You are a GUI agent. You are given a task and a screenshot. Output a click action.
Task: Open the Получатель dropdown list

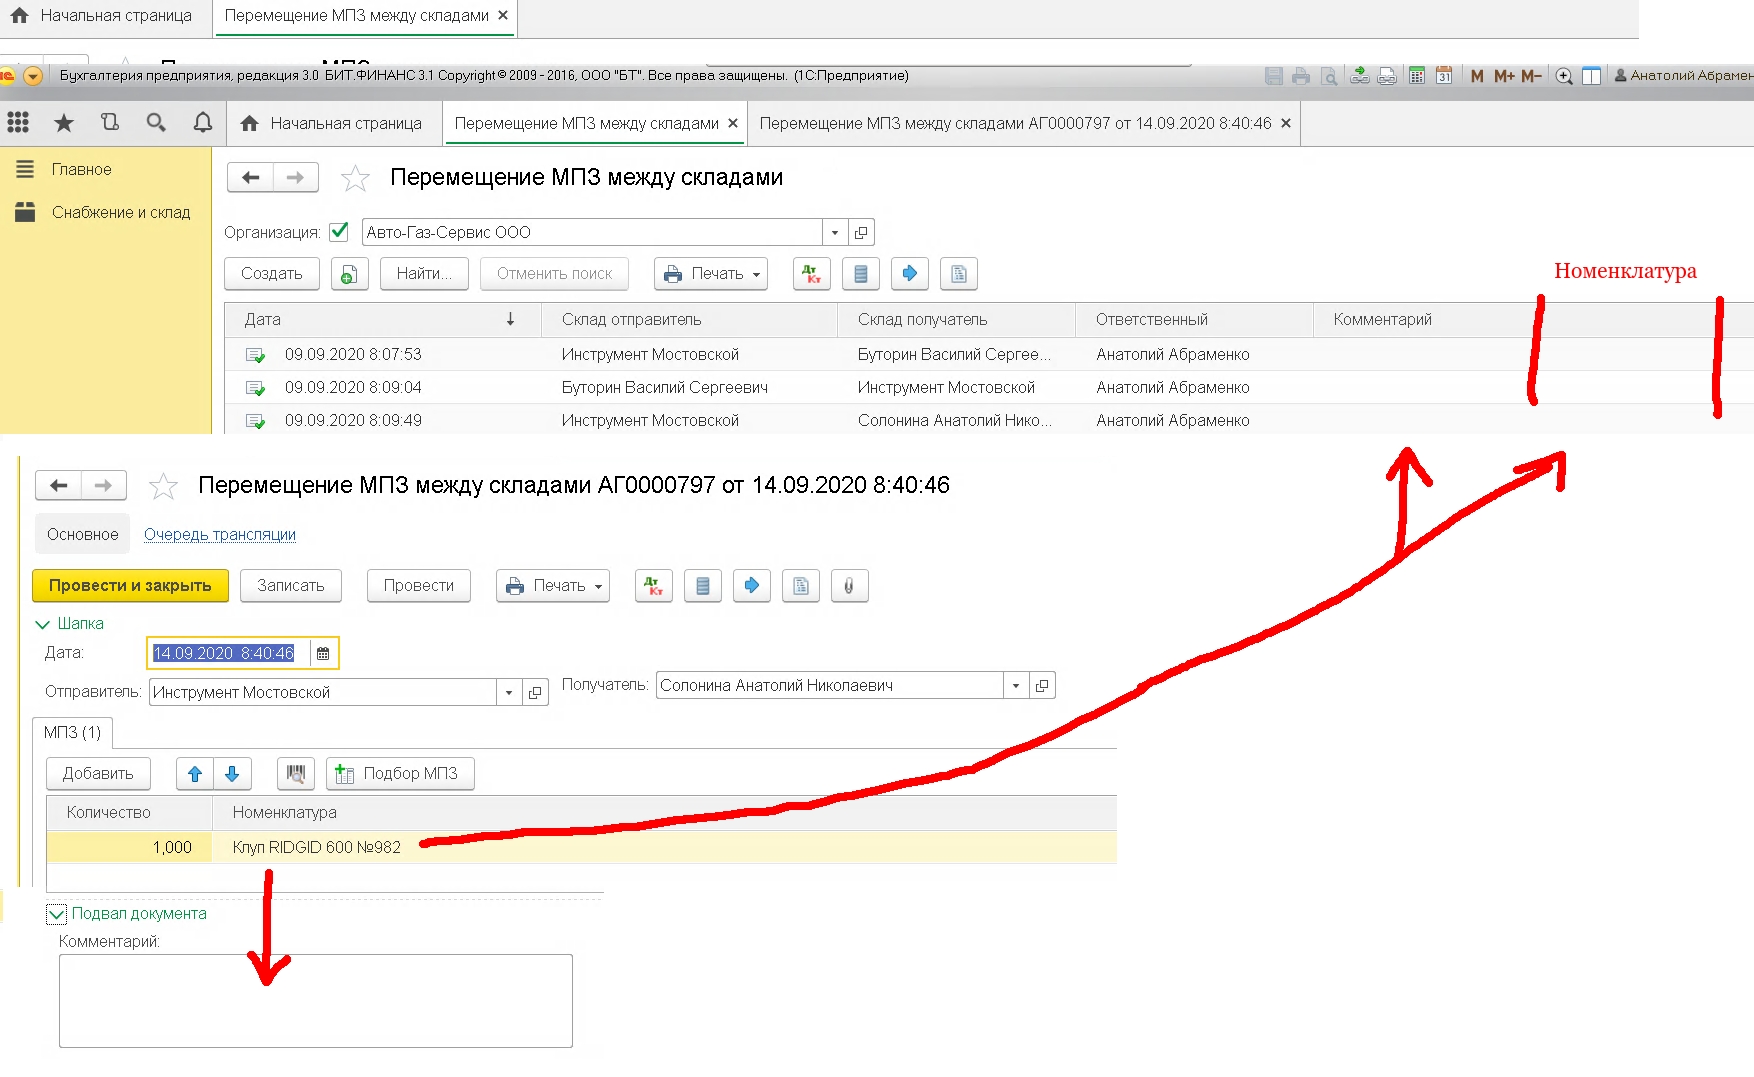point(1016,686)
